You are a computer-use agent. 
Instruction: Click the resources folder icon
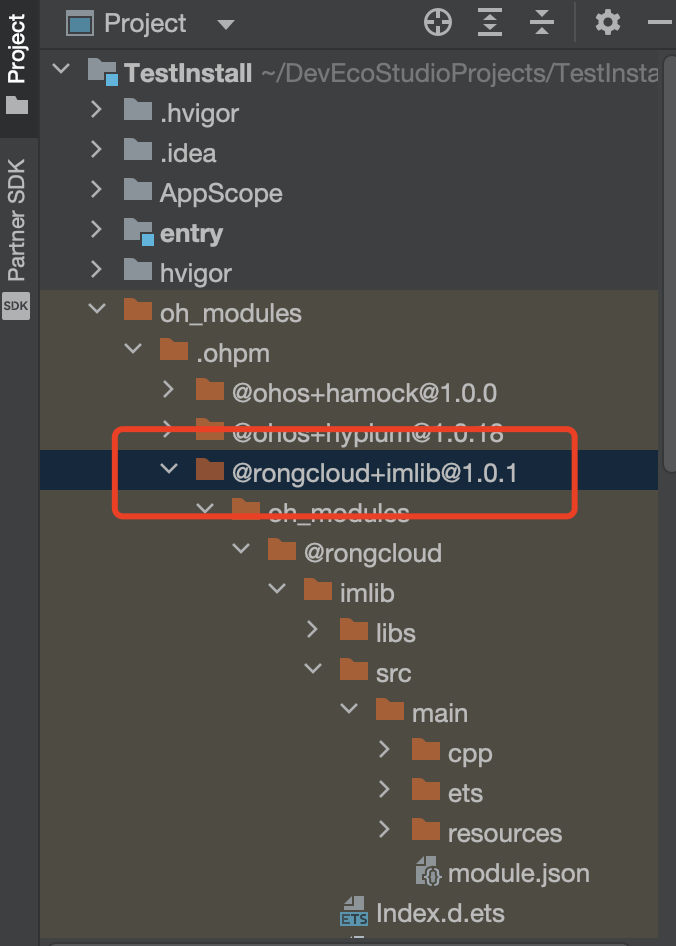point(426,829)
